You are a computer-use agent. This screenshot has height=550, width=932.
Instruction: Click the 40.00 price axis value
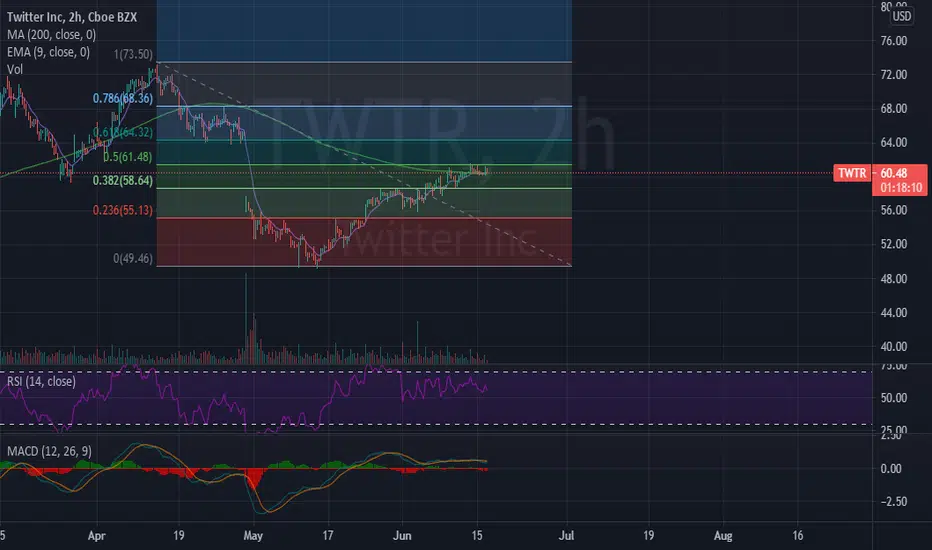tap(893, 347)
